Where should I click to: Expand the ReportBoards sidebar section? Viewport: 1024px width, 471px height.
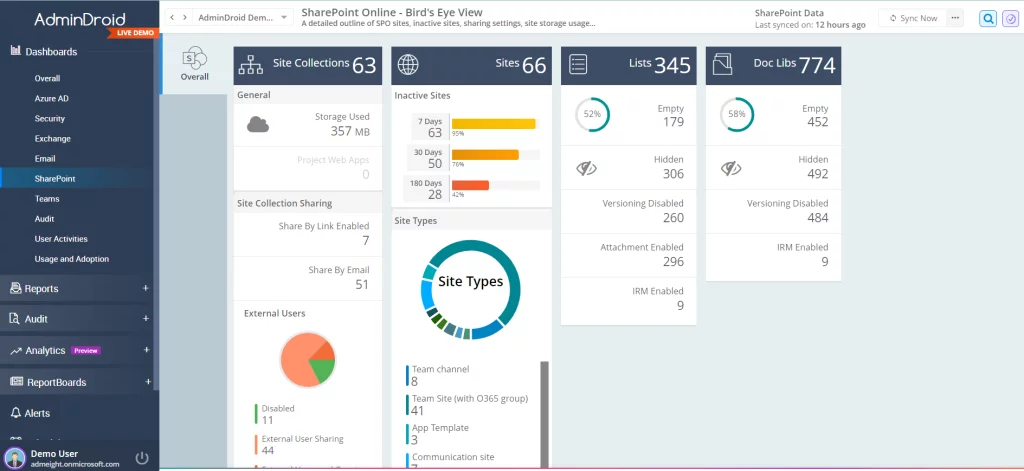pyautogui.click(x=146, y=382)
